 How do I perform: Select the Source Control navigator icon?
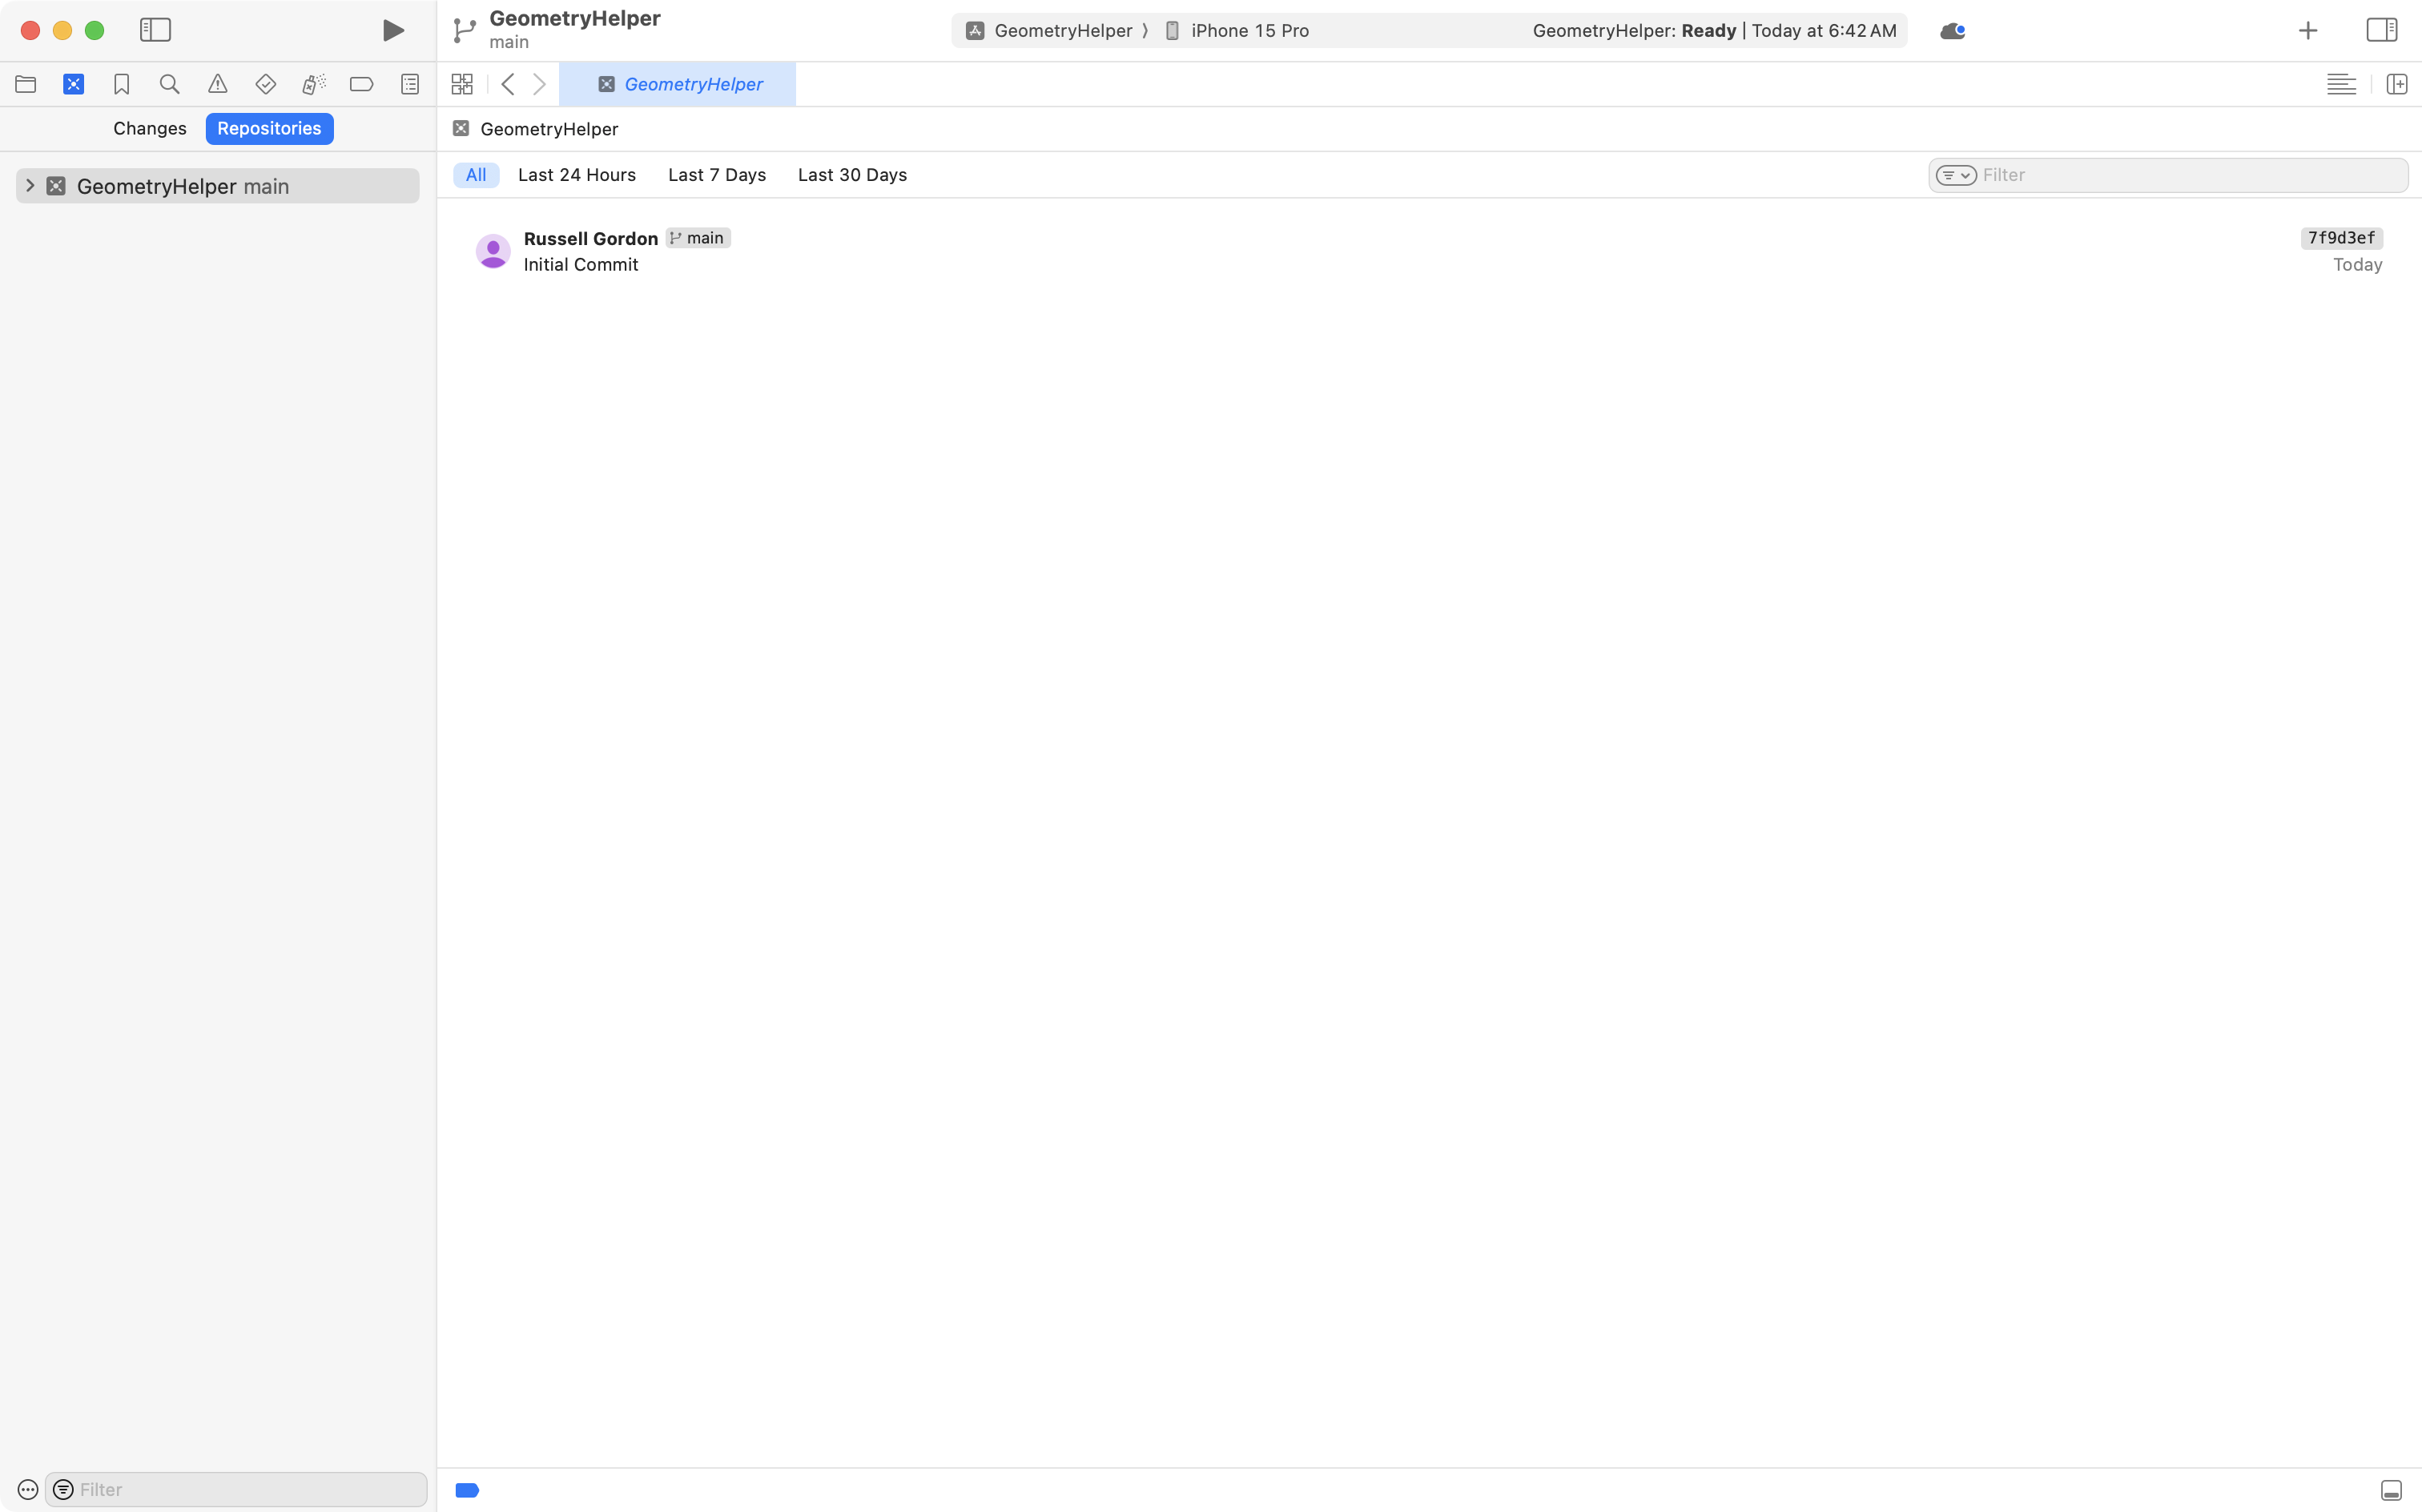[x=74, y=84]
